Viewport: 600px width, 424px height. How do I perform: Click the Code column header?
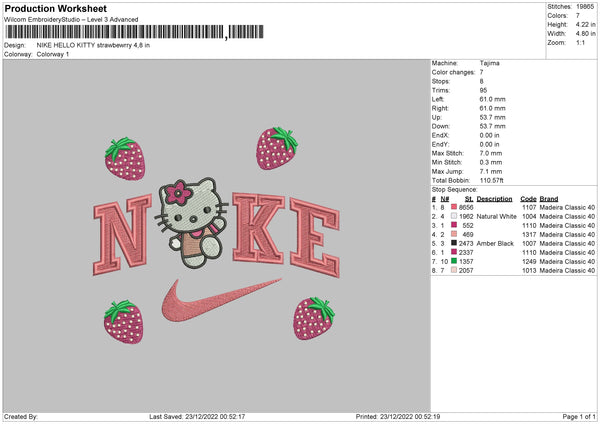click(528, 199)
